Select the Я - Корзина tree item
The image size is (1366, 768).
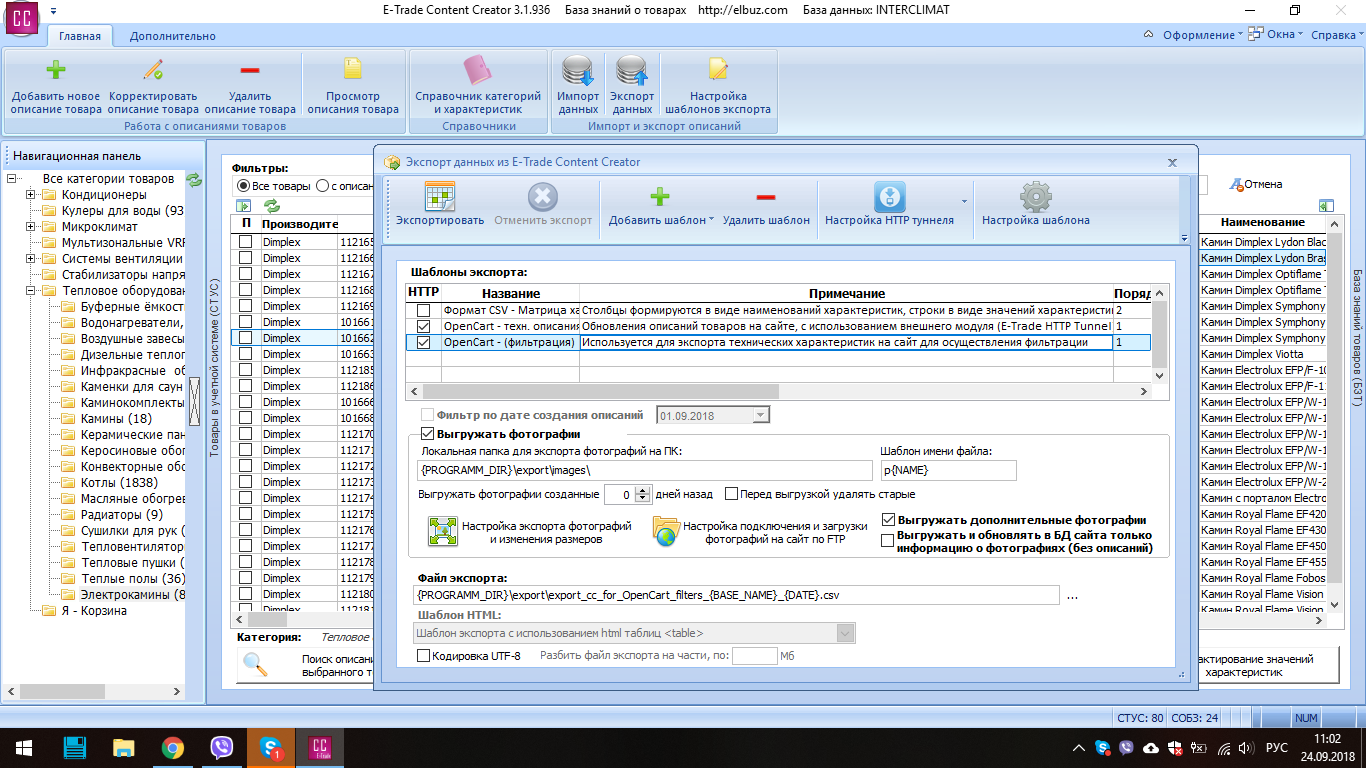(x=94, y=611)
